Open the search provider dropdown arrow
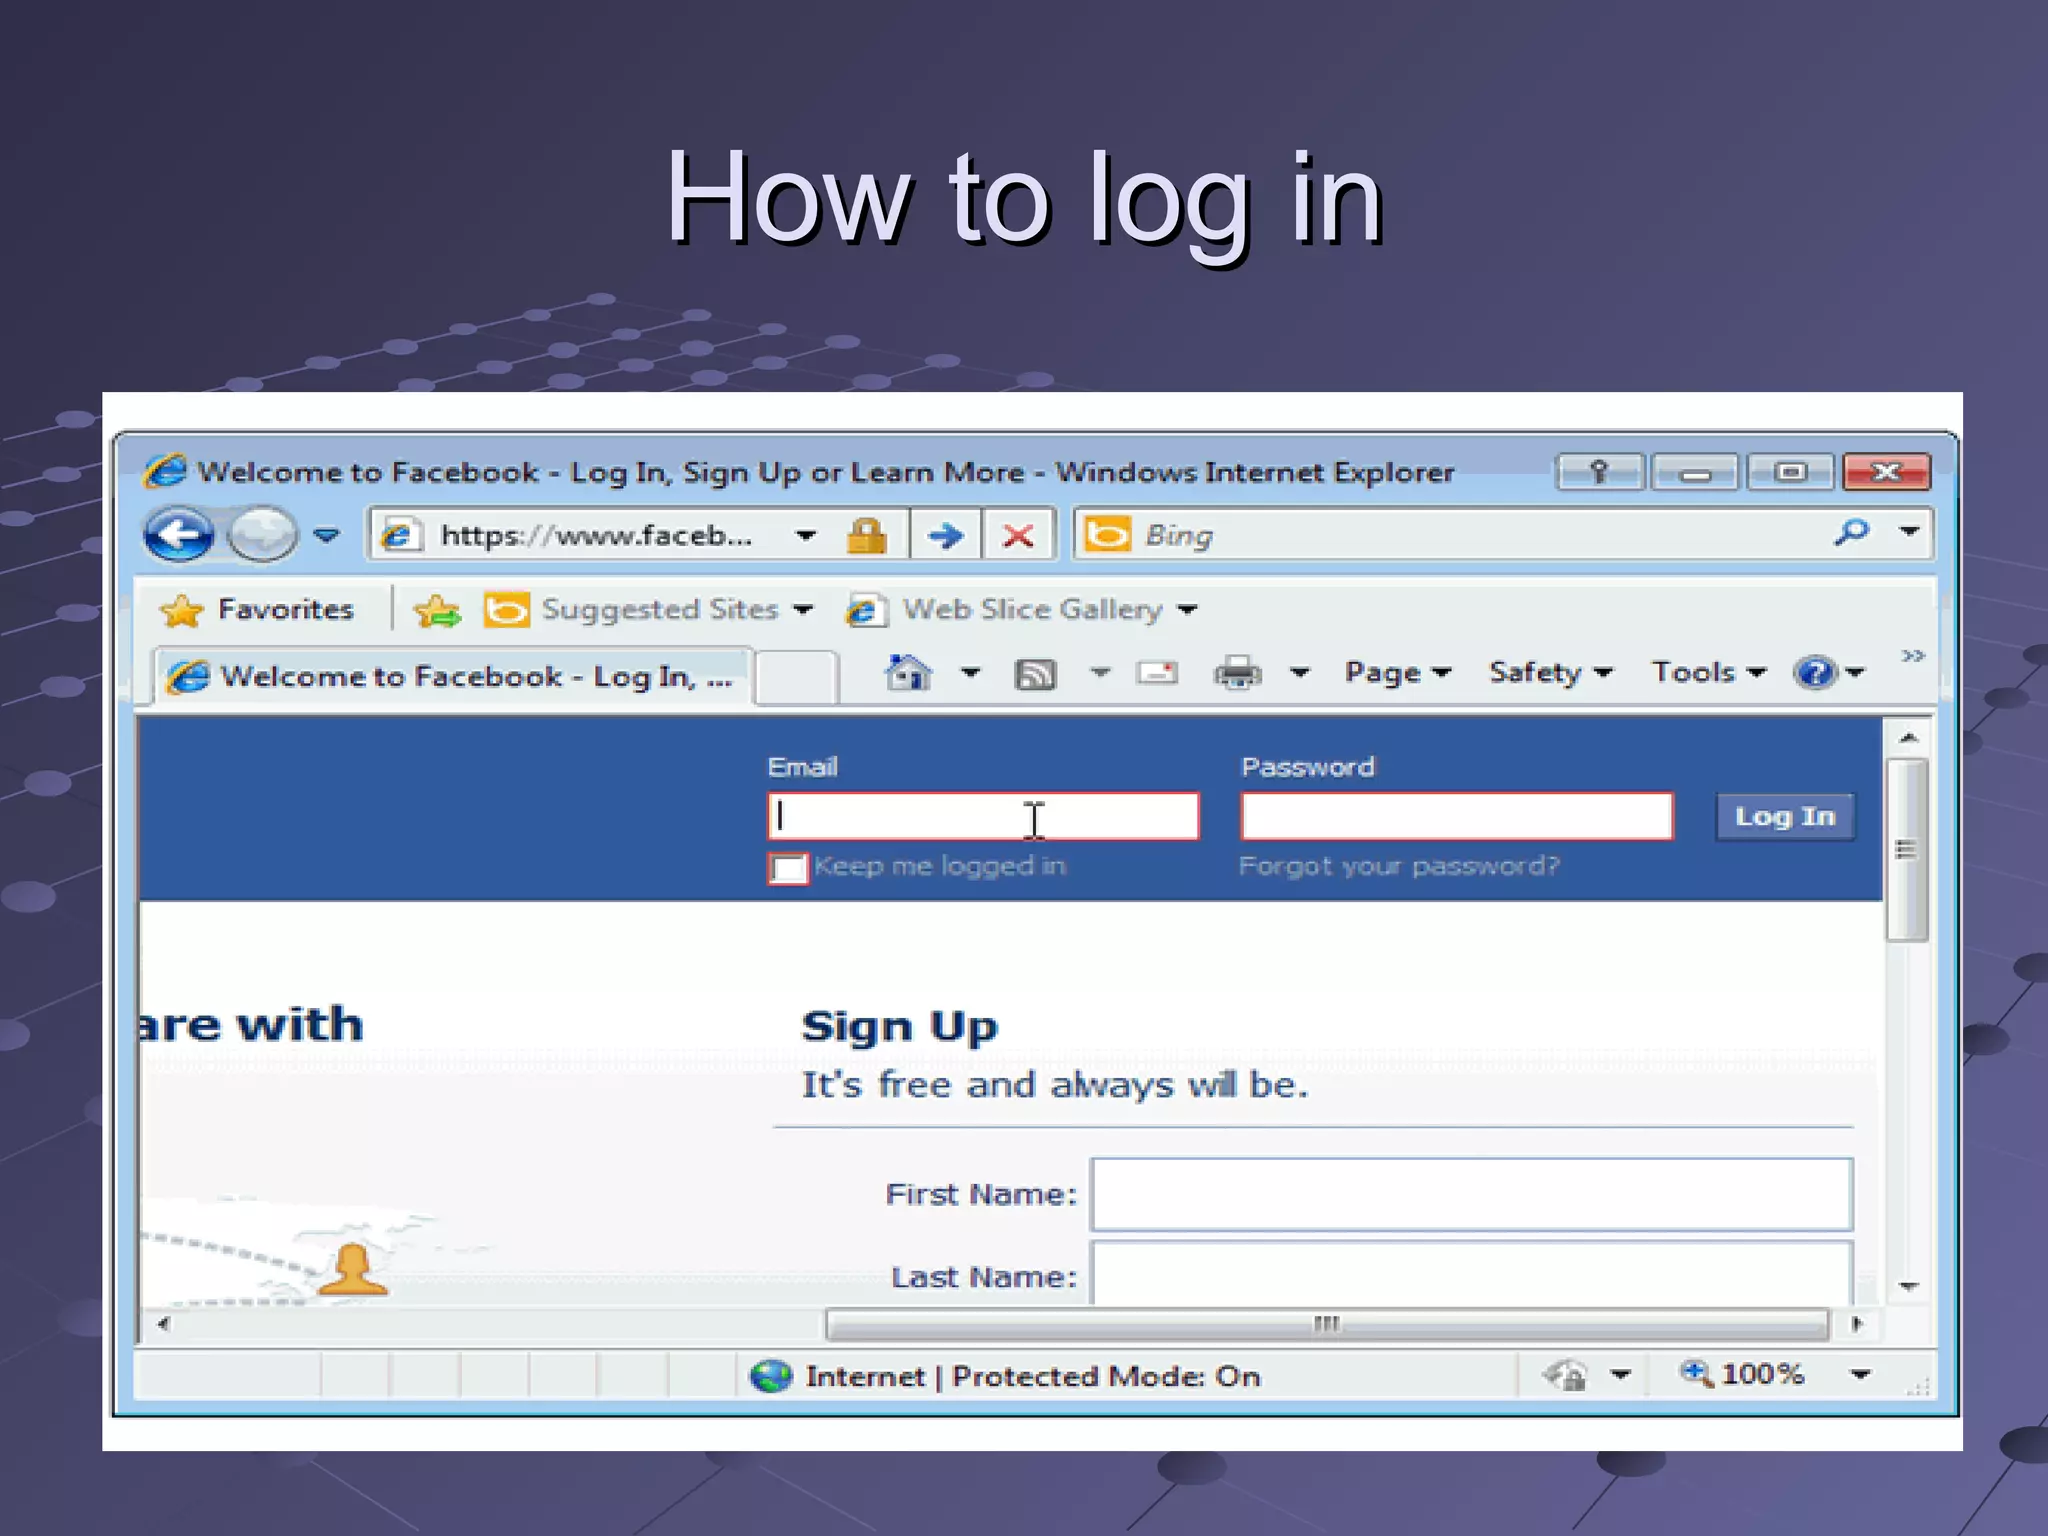The image size is (2048, 1536). coord(1909,532)
